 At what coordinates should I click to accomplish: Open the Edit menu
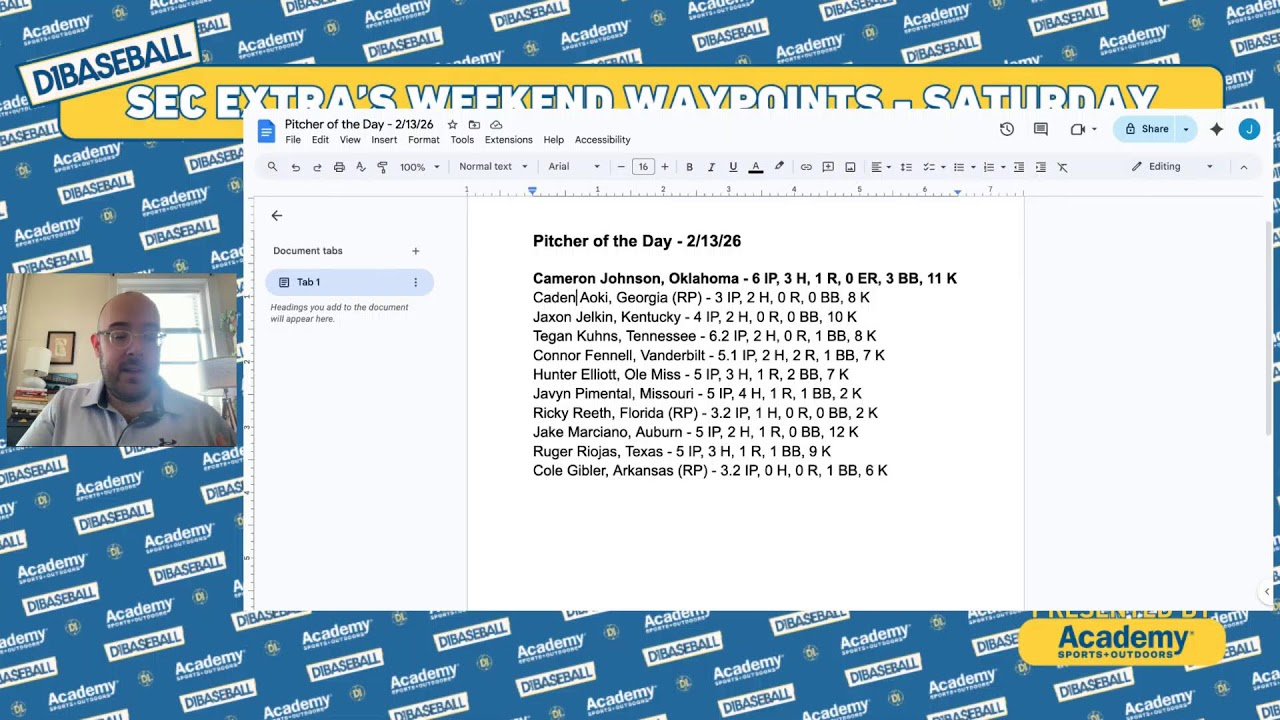click(x=320, y=140)
